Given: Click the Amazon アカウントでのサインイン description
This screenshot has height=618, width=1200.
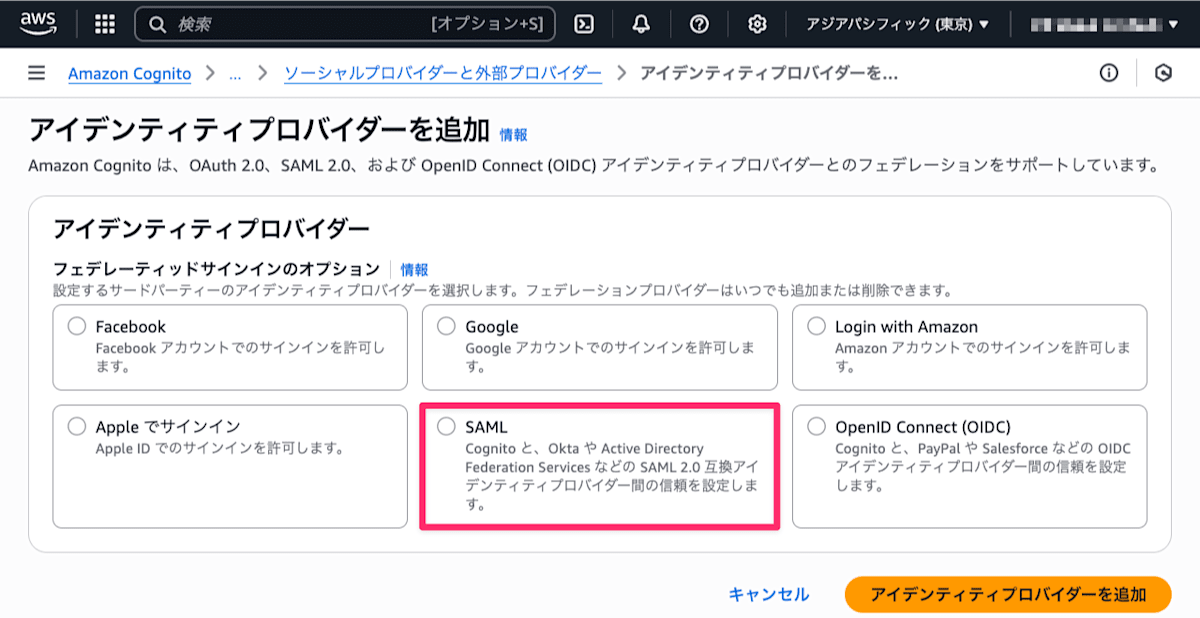Looking at the screenshot, I should click(983, 357).
